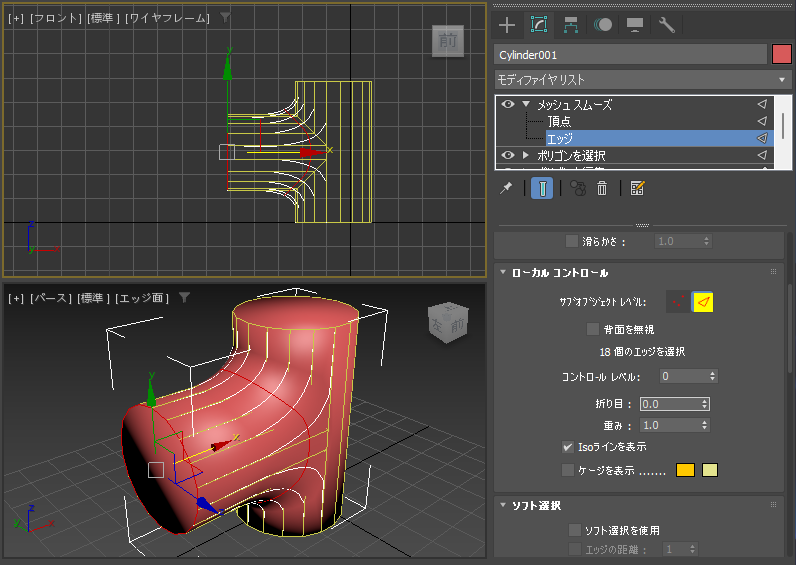This screenshot has height=565, width=796.
Task: Collapse the メッシュ スムーズ modifier tree
Action: [526, 104]
